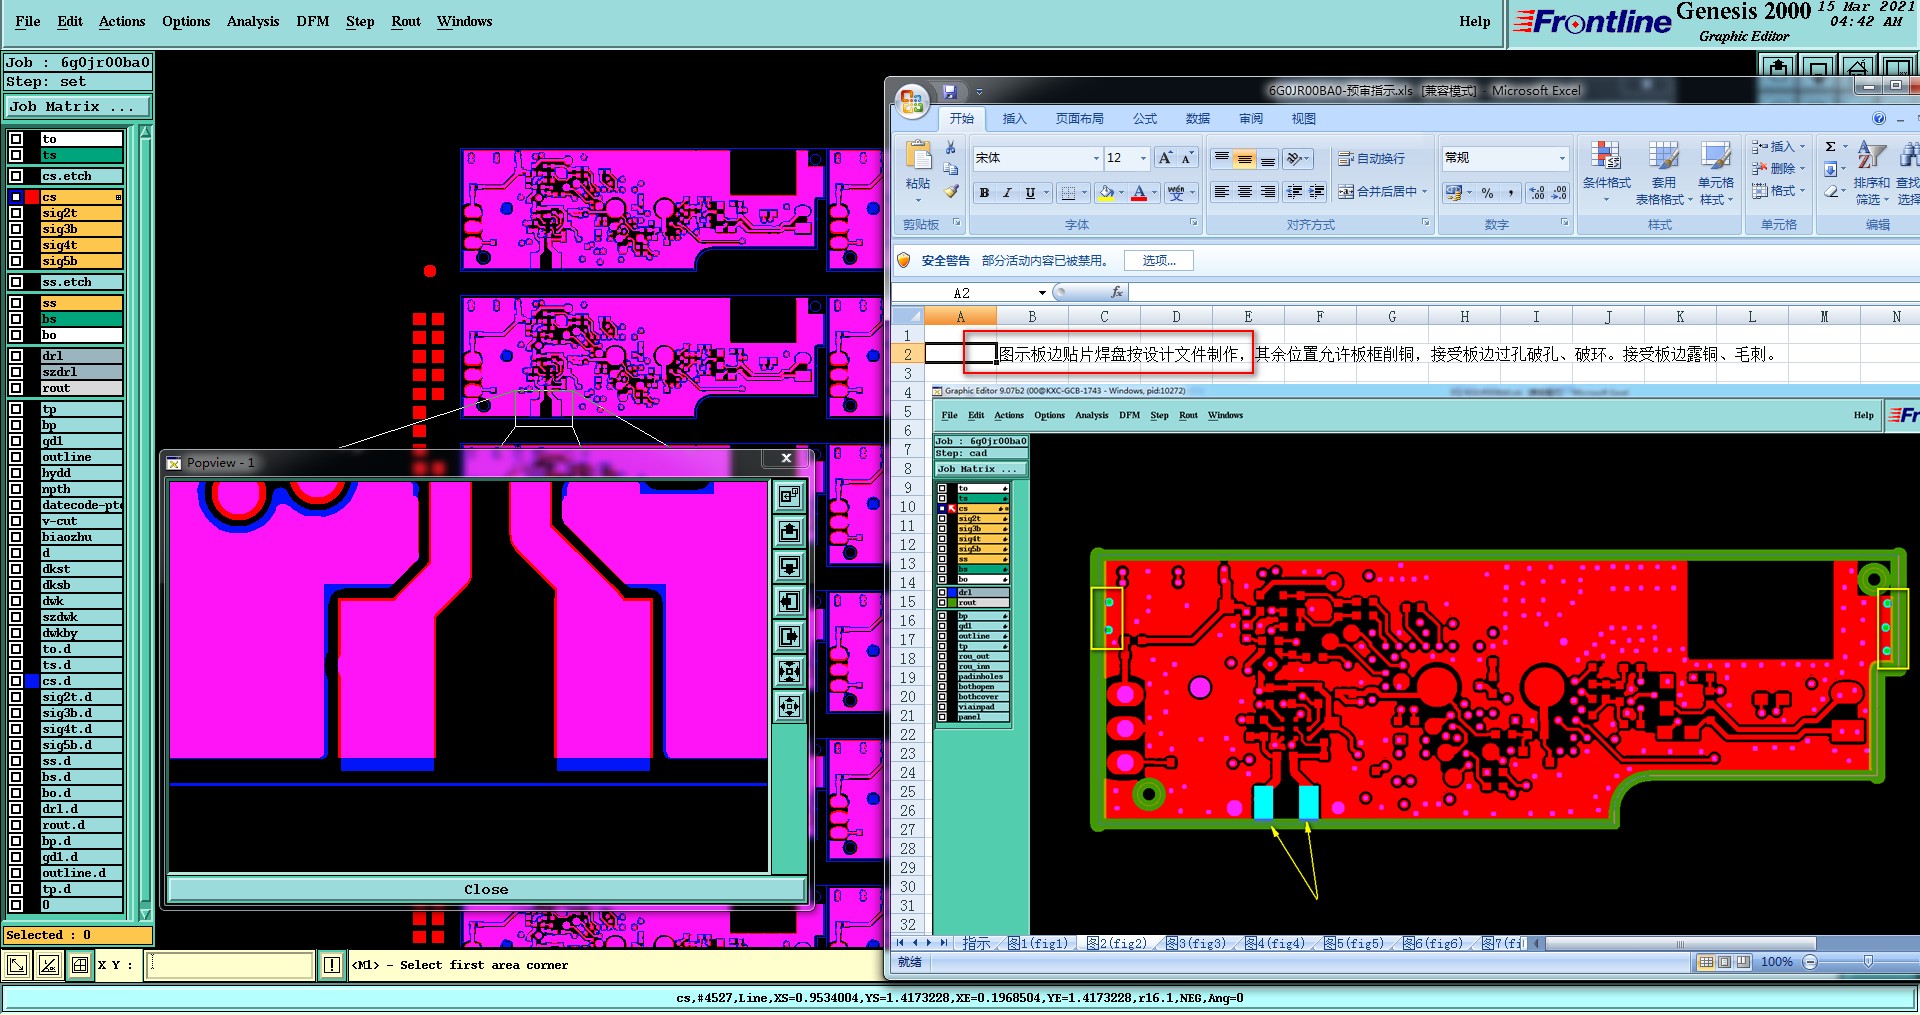Click the red font color swatch

point(1139,192)
